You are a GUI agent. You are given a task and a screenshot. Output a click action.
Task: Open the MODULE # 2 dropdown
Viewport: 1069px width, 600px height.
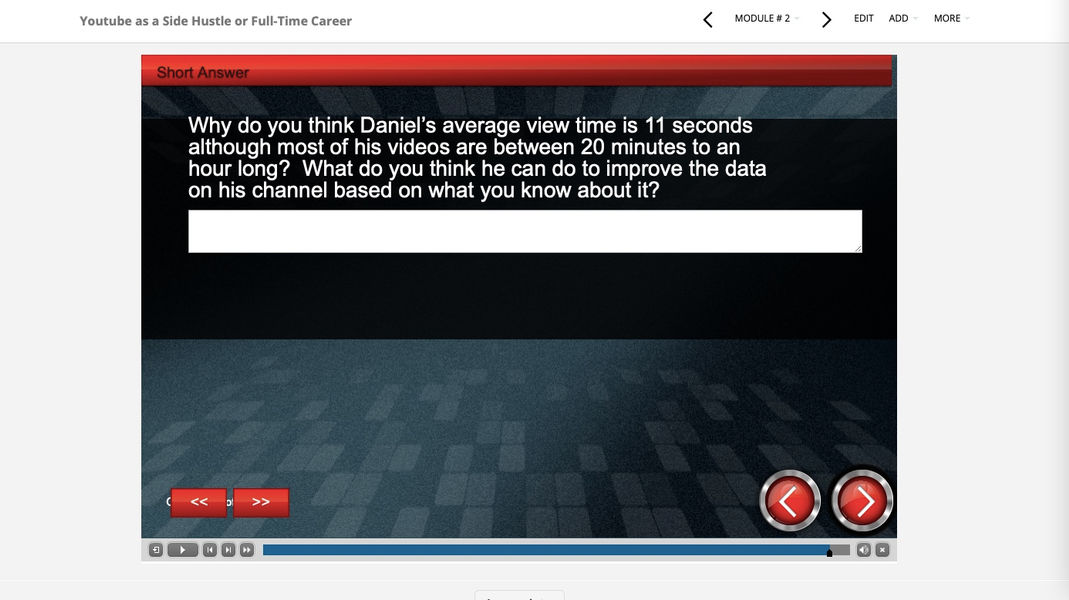pos(766,18)
